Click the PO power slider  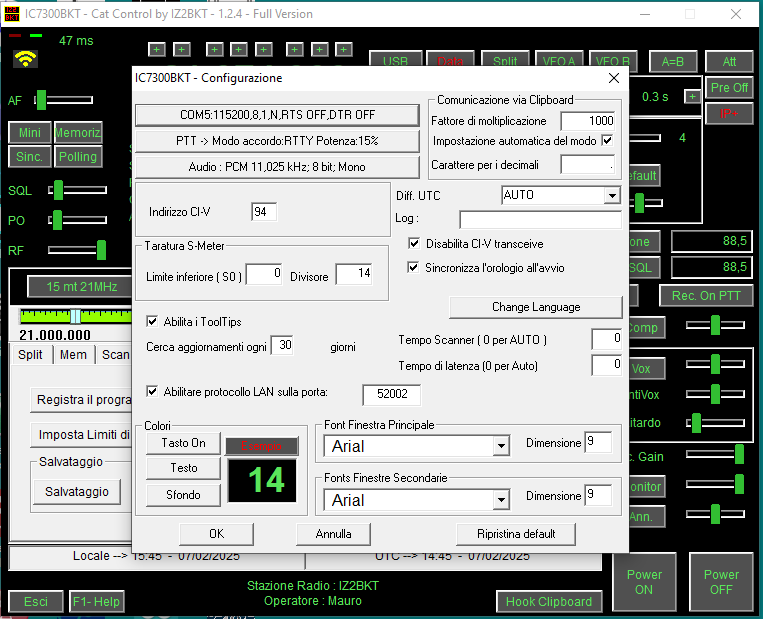click(x=77, y=220)
